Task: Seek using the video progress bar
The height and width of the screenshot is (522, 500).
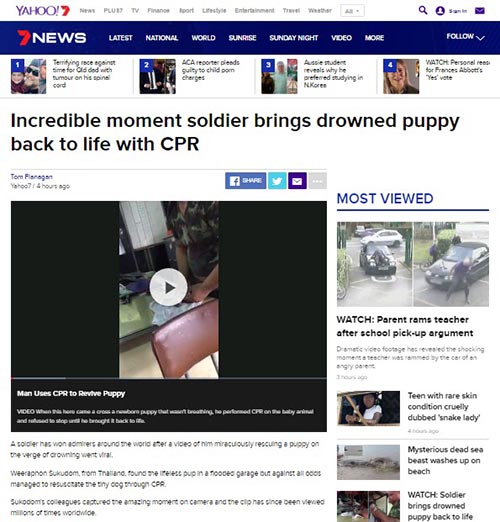Action: pos(169,378)
